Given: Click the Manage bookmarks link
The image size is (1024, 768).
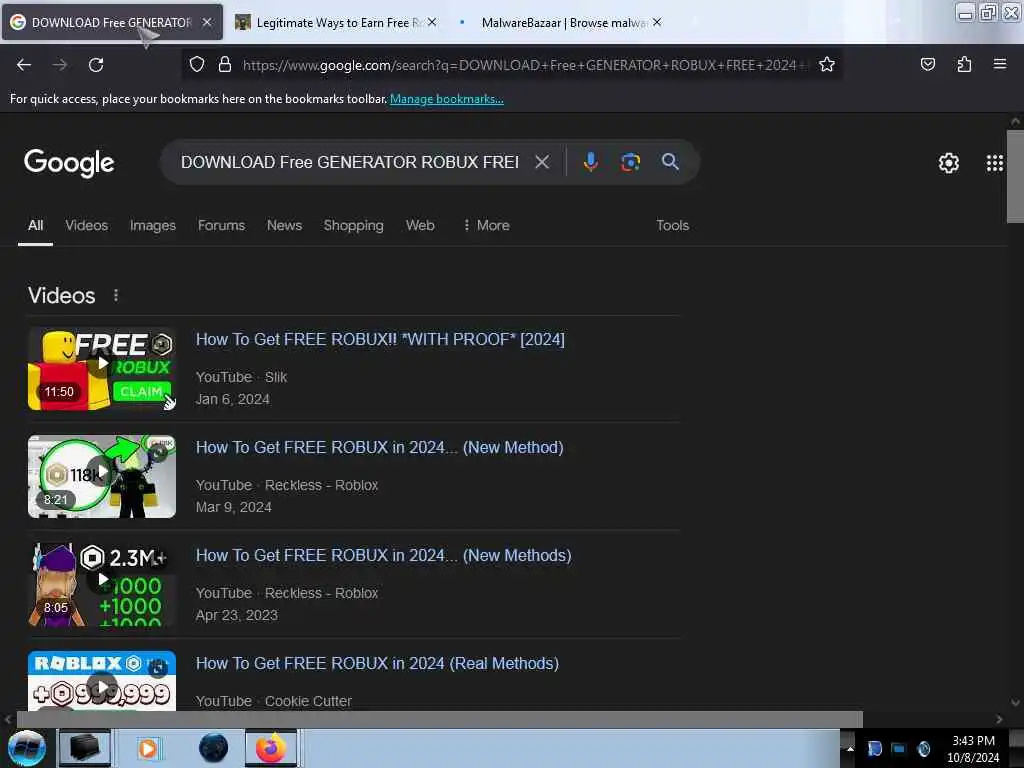Looking at the screenshot, I should coord(447,99).
